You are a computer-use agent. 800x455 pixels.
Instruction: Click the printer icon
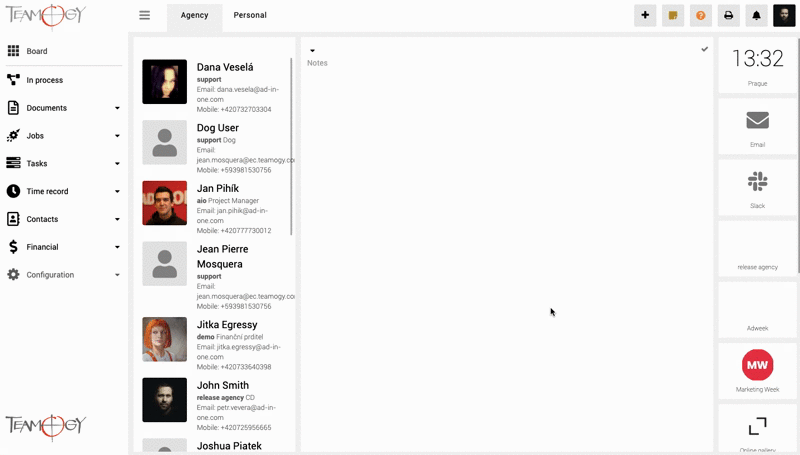pos(729,15)
